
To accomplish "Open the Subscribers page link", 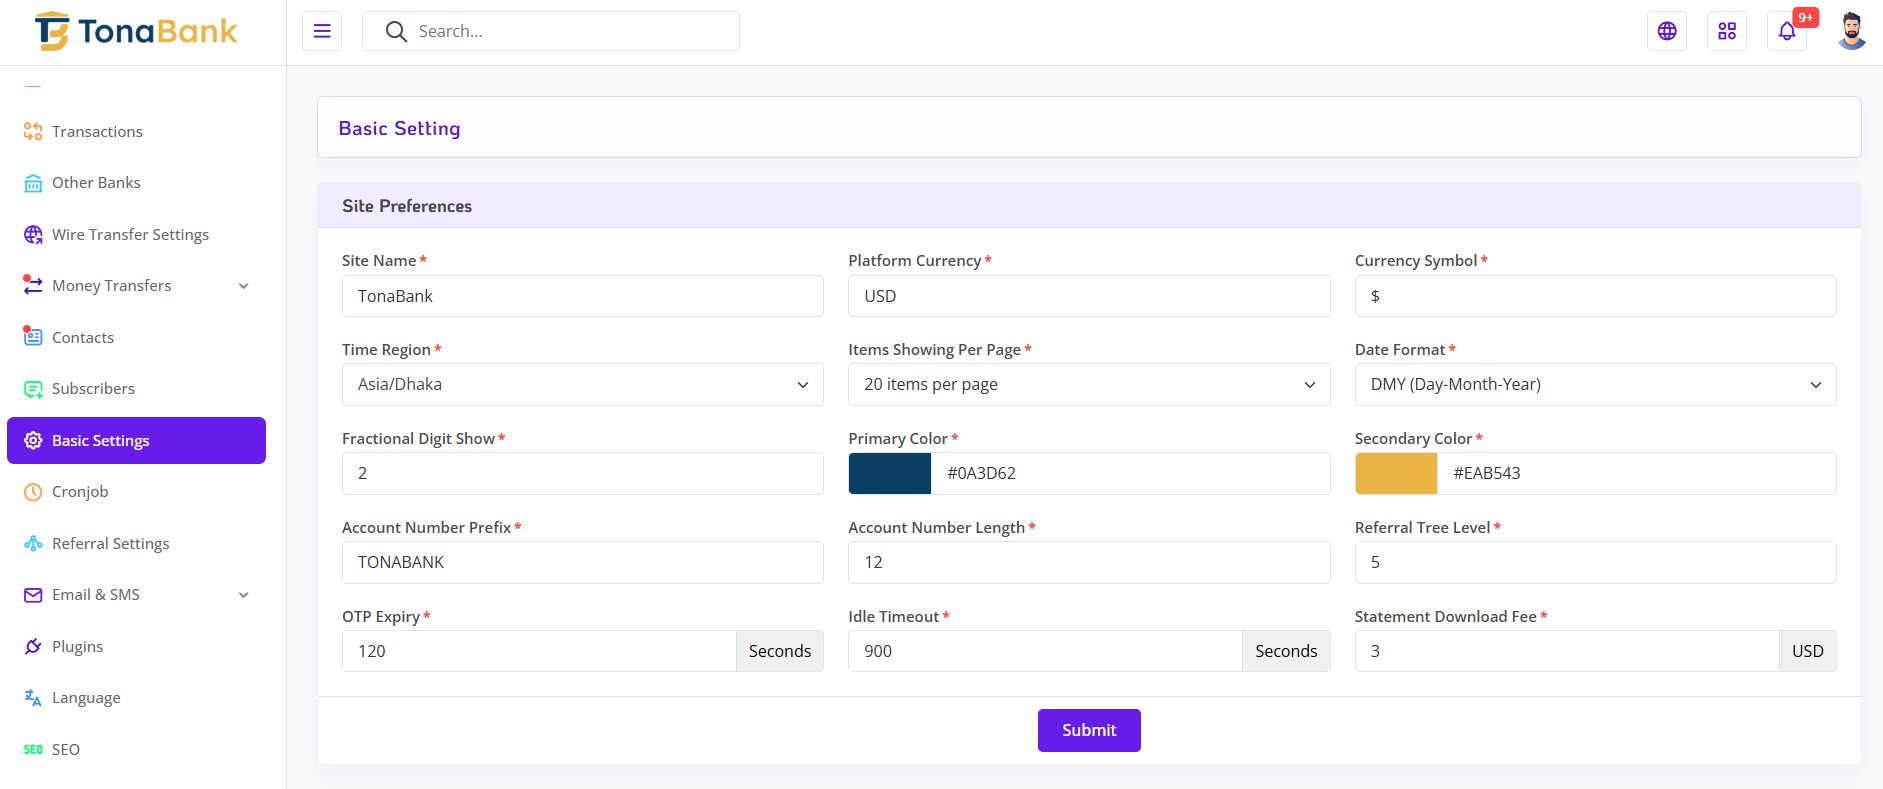I will 93,389.
